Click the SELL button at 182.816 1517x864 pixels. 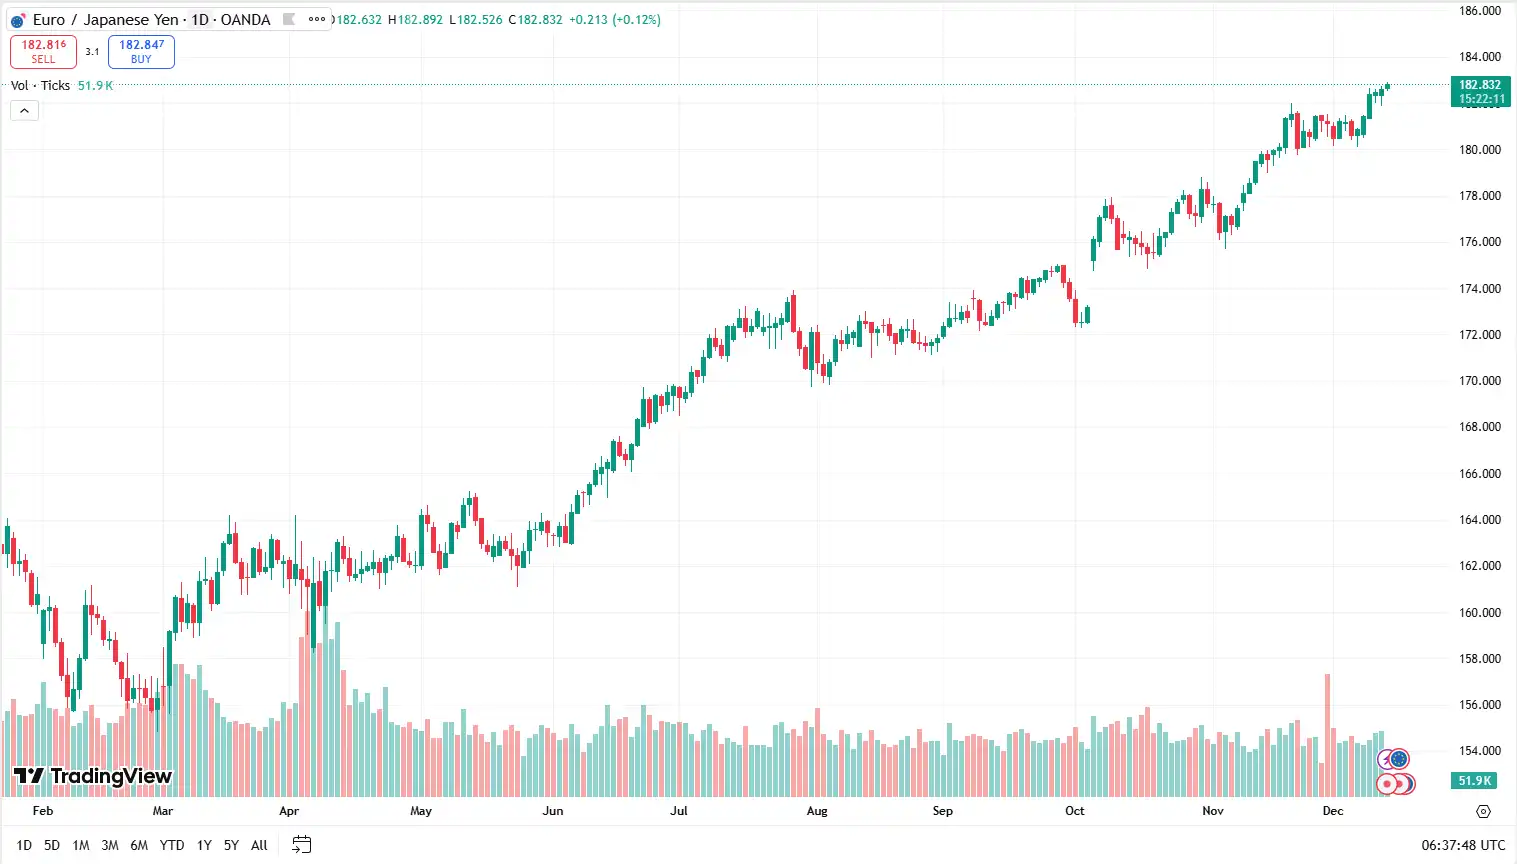click(43, 50)
